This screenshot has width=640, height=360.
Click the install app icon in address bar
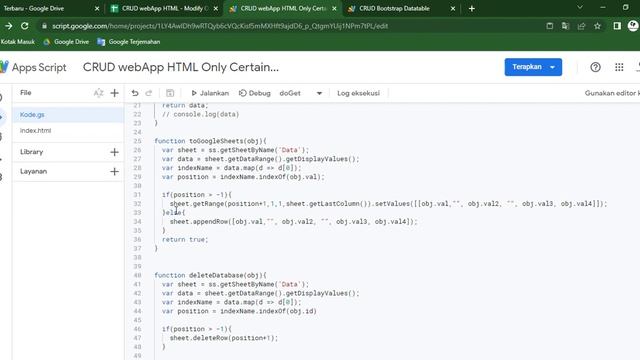point(550,26)
